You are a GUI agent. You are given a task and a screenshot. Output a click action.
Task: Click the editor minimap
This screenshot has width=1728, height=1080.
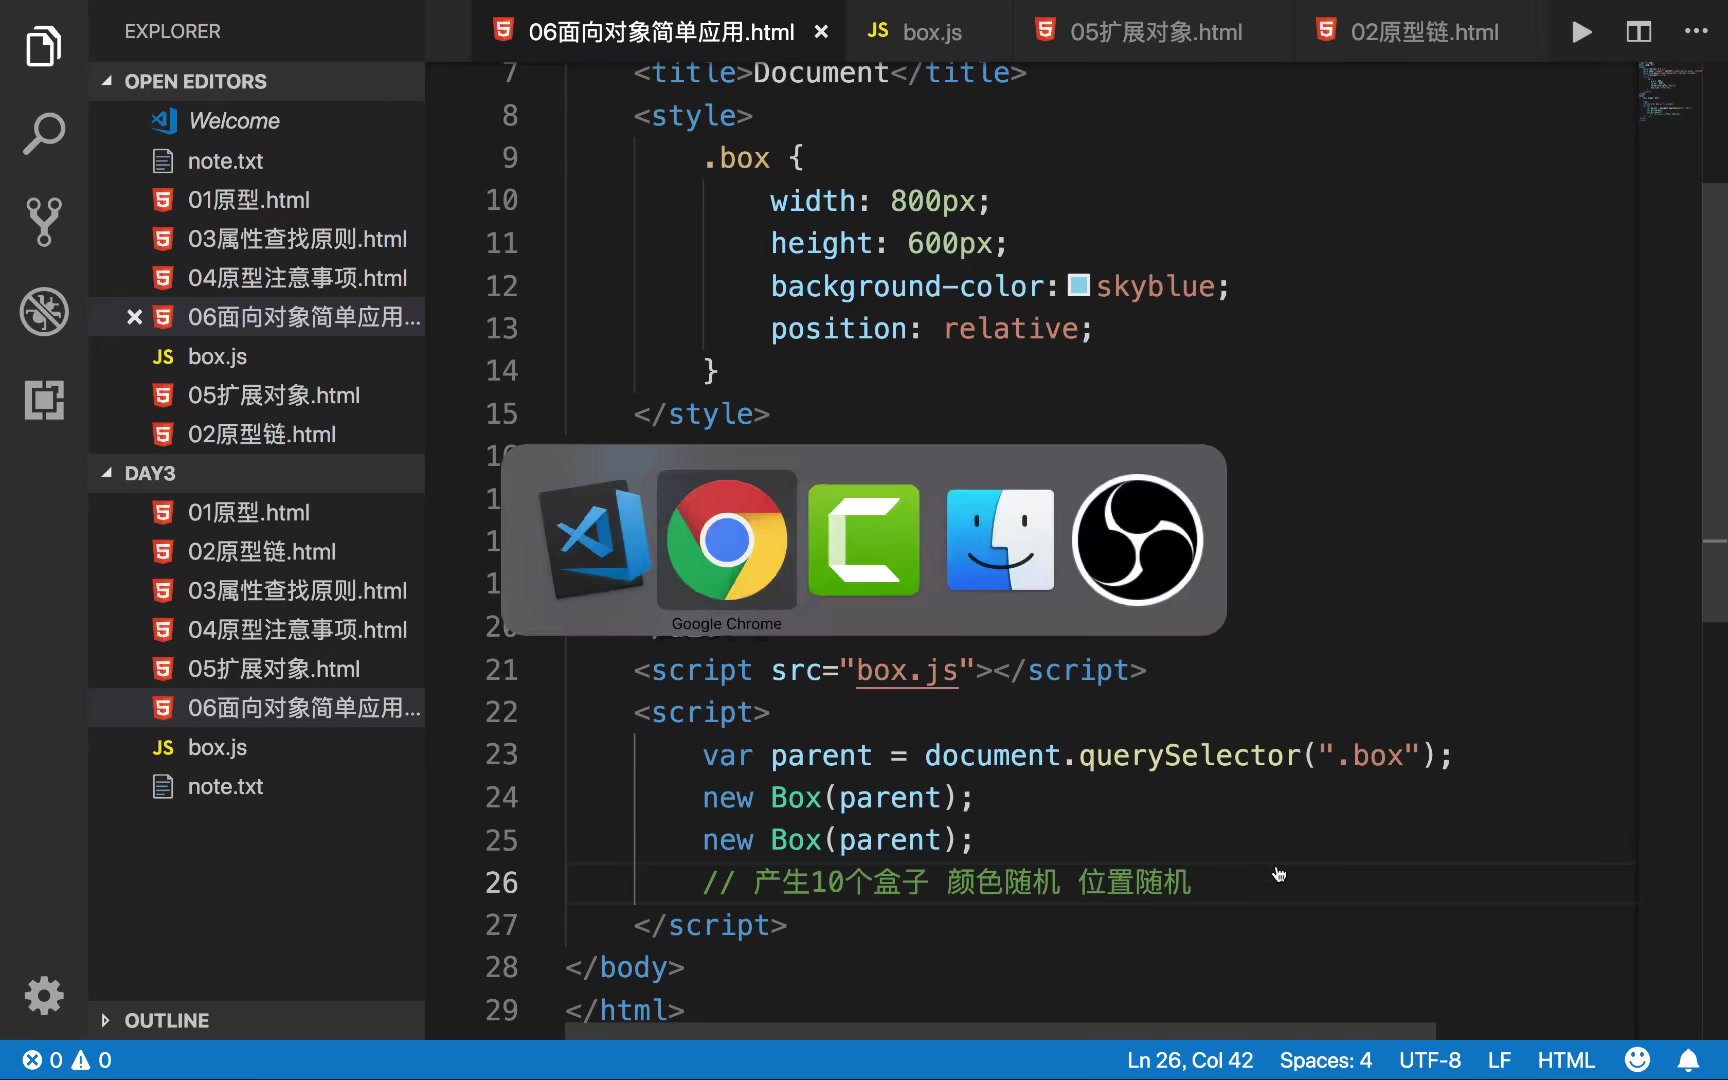click(x=1668, y=92)
